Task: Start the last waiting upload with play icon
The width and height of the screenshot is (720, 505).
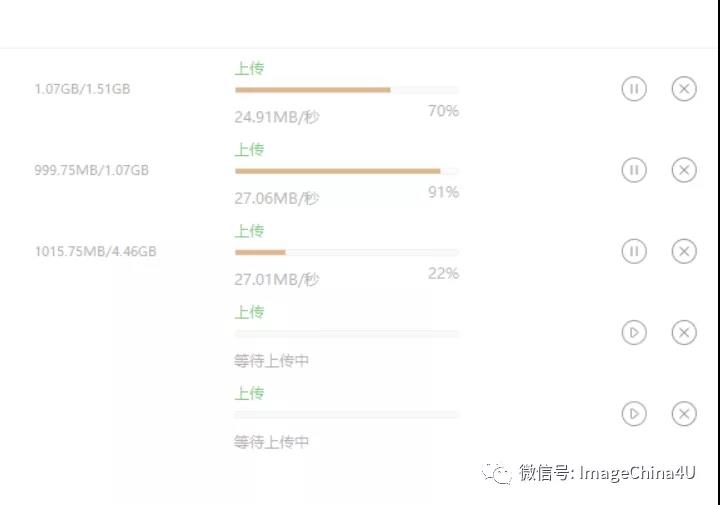Action: point(634,414)
